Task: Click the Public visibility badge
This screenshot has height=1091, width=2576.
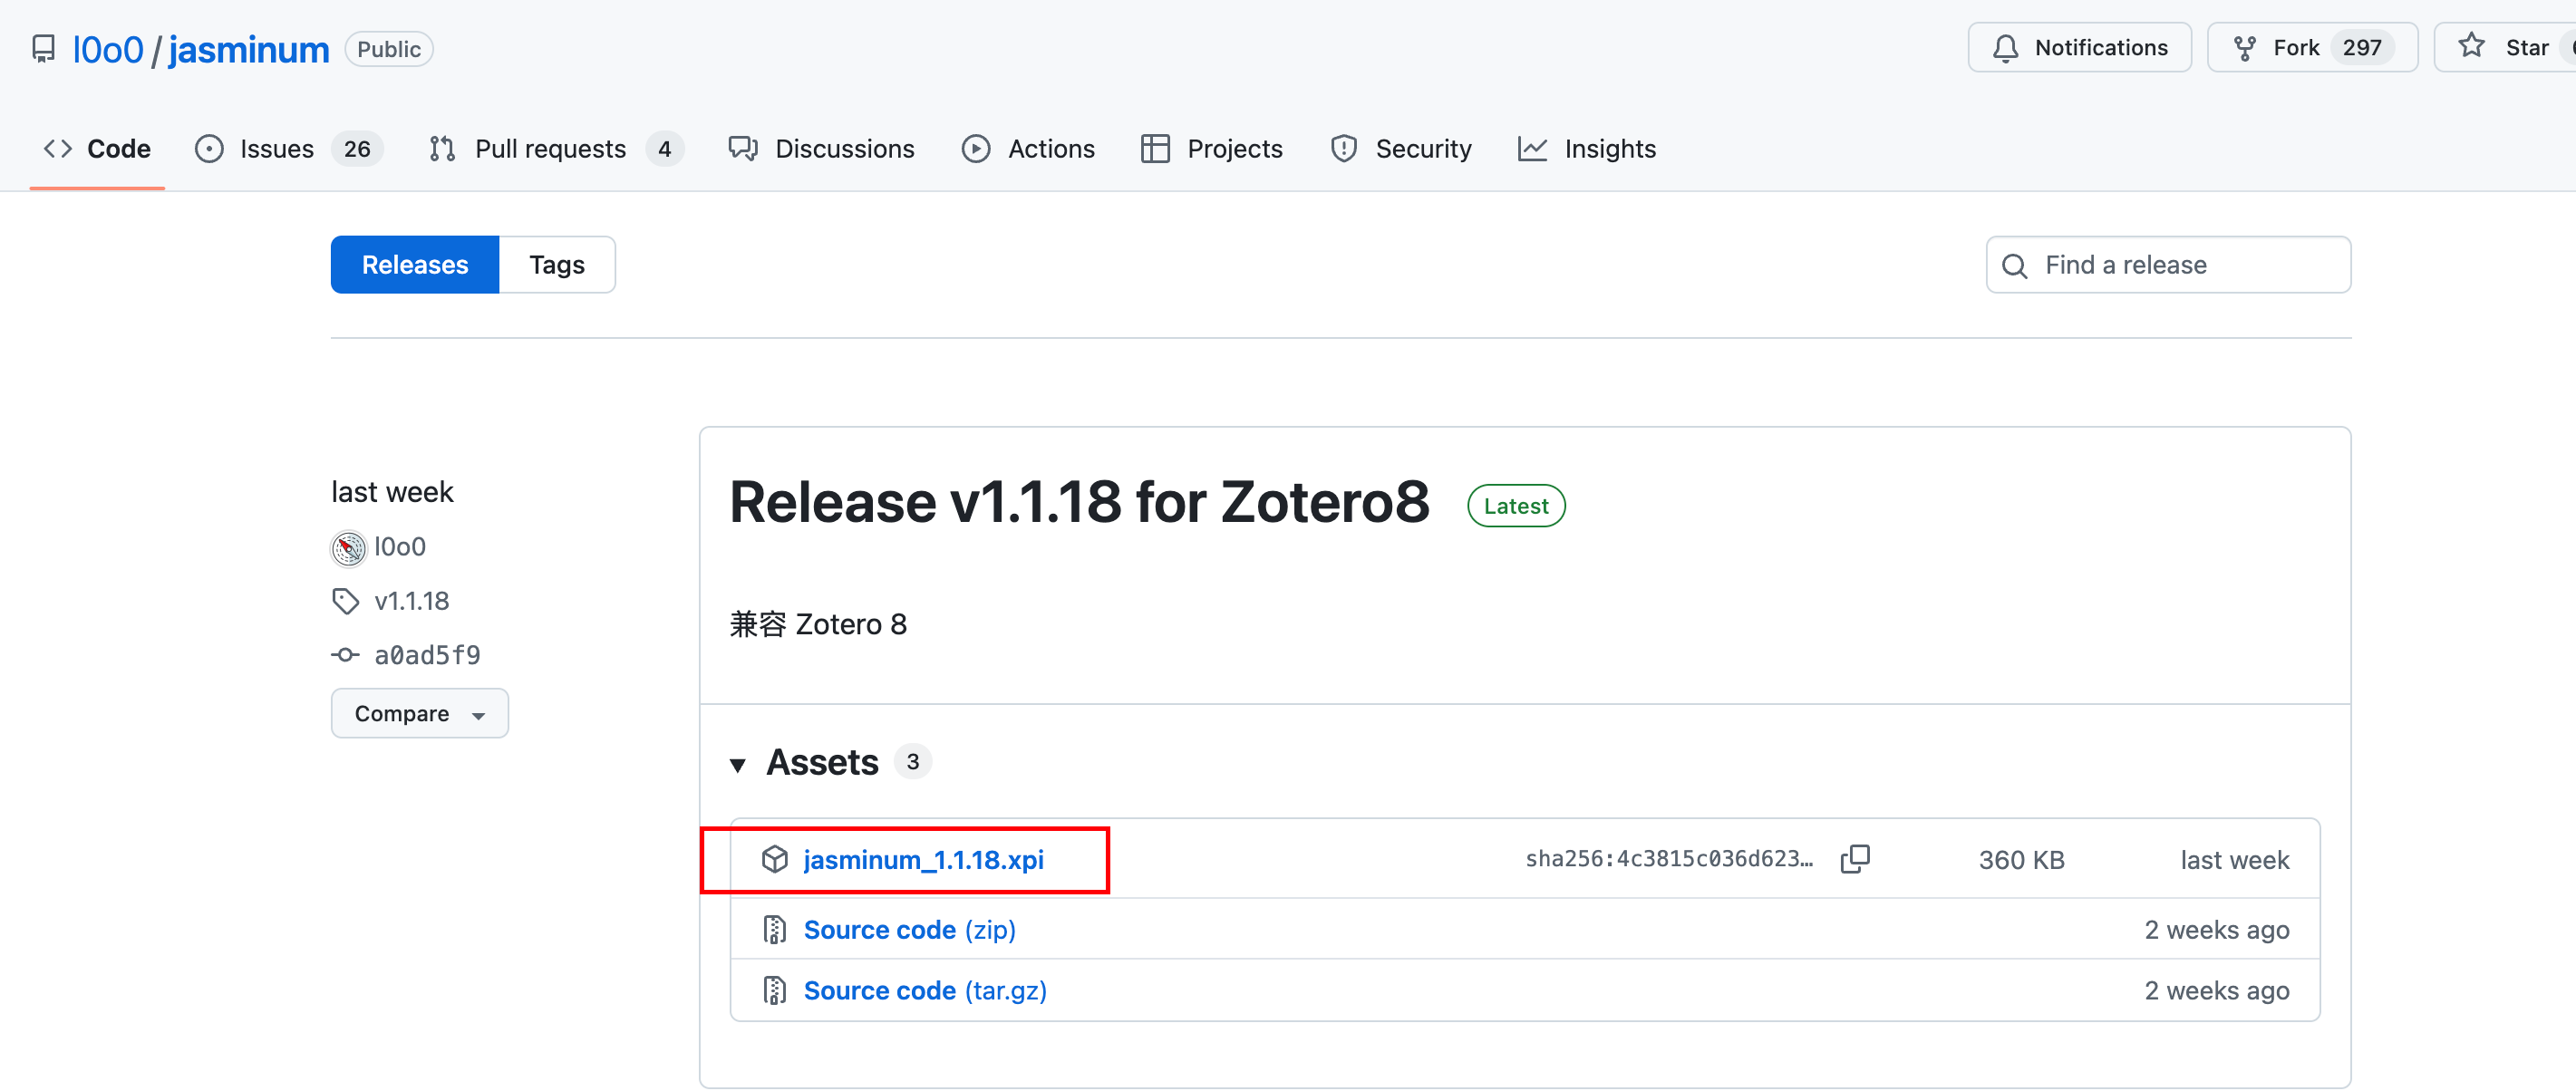Action: (x=389, y=49)
